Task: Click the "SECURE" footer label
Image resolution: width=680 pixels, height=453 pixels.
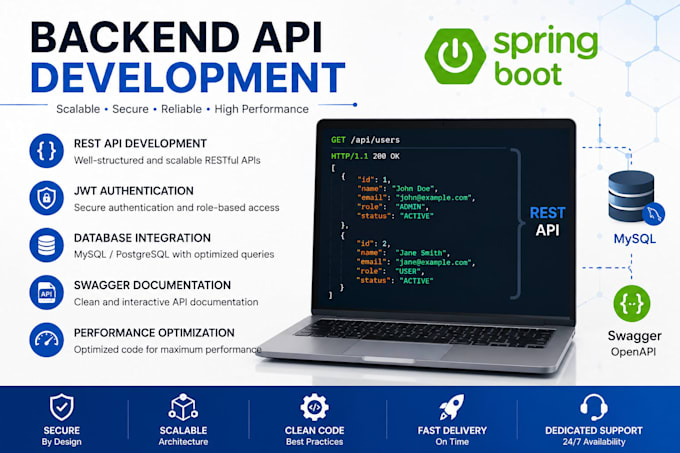Action: pos(62,430)
